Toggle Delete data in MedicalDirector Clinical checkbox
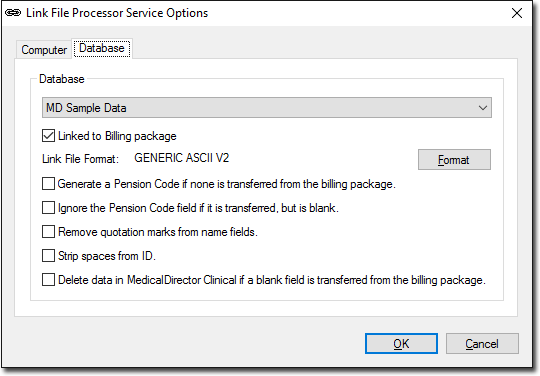 [48, 280]
